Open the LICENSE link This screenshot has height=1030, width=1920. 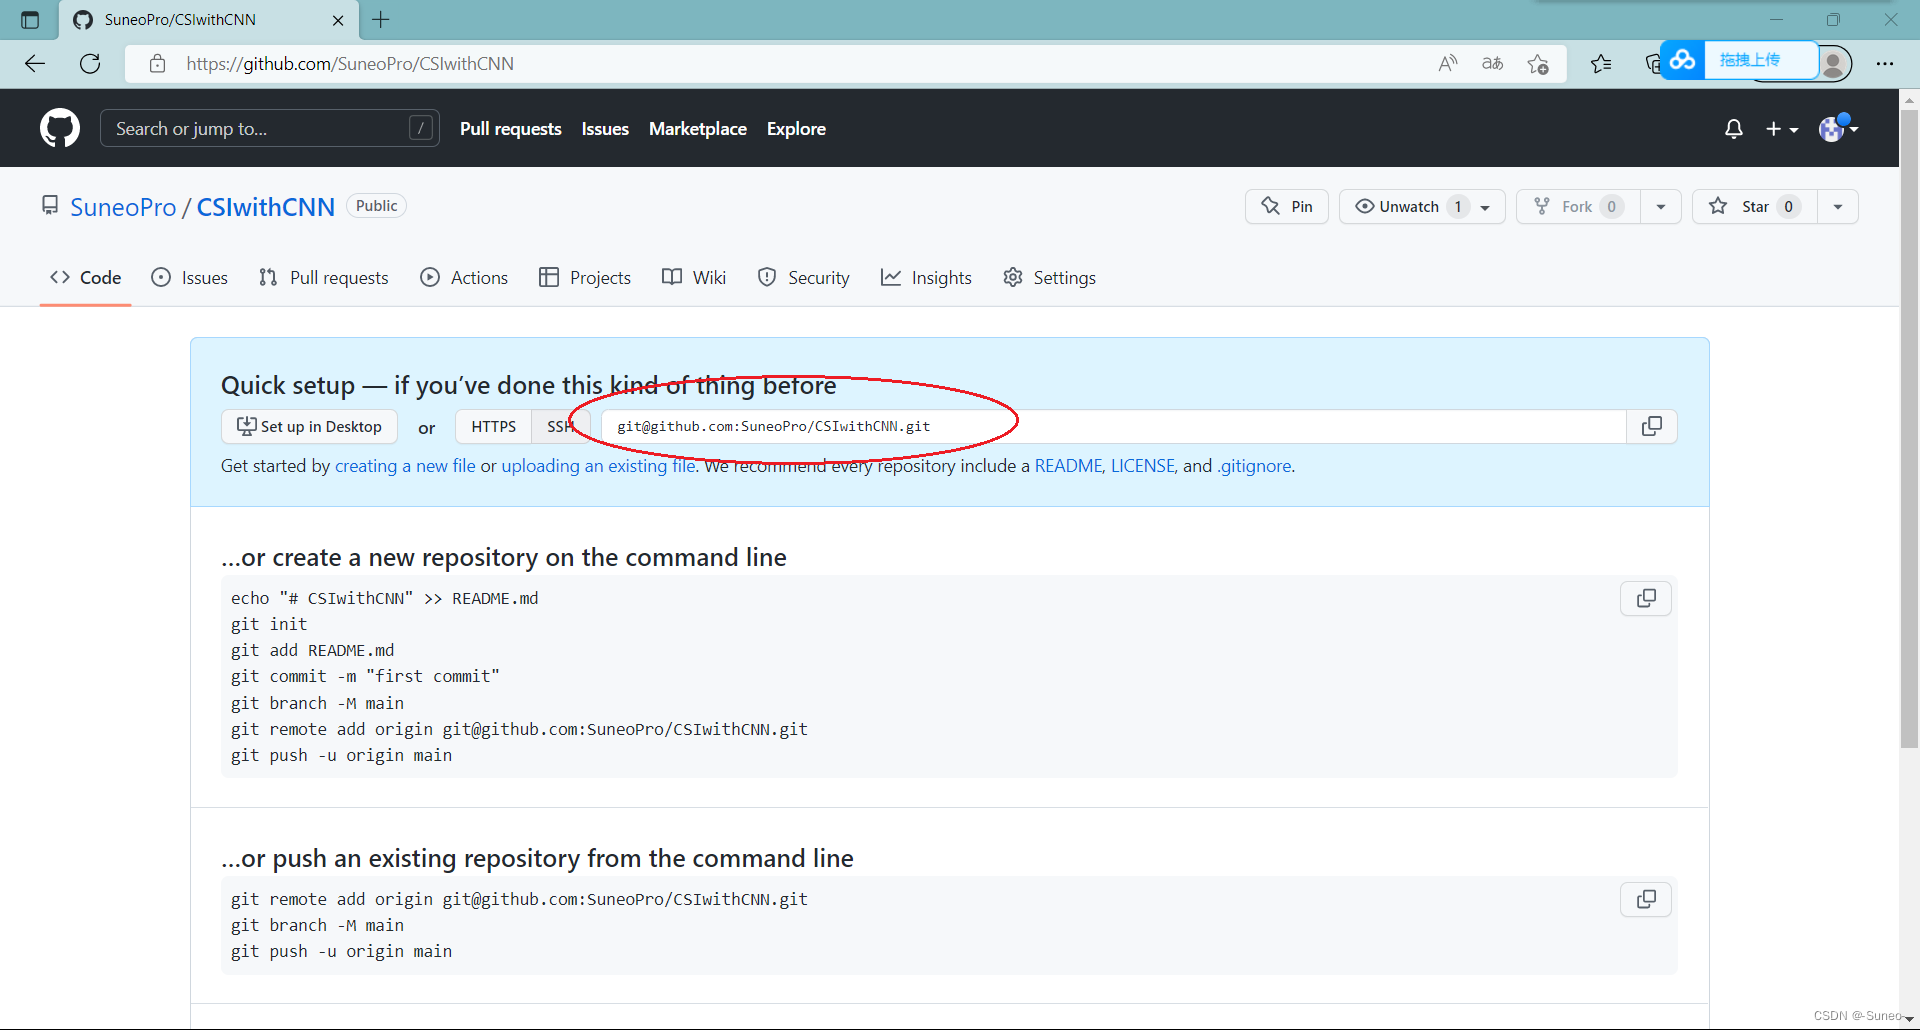tap(1143, 466)
